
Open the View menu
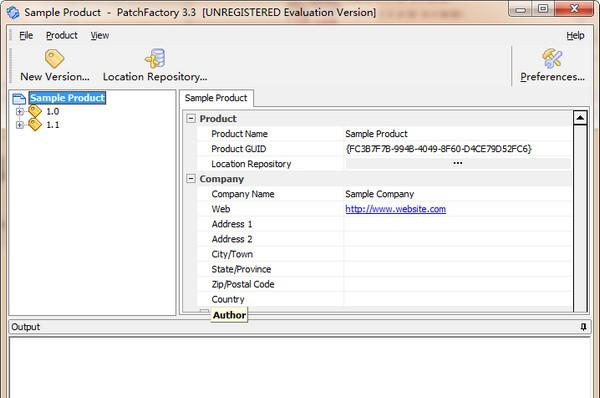tap(99, 36)
